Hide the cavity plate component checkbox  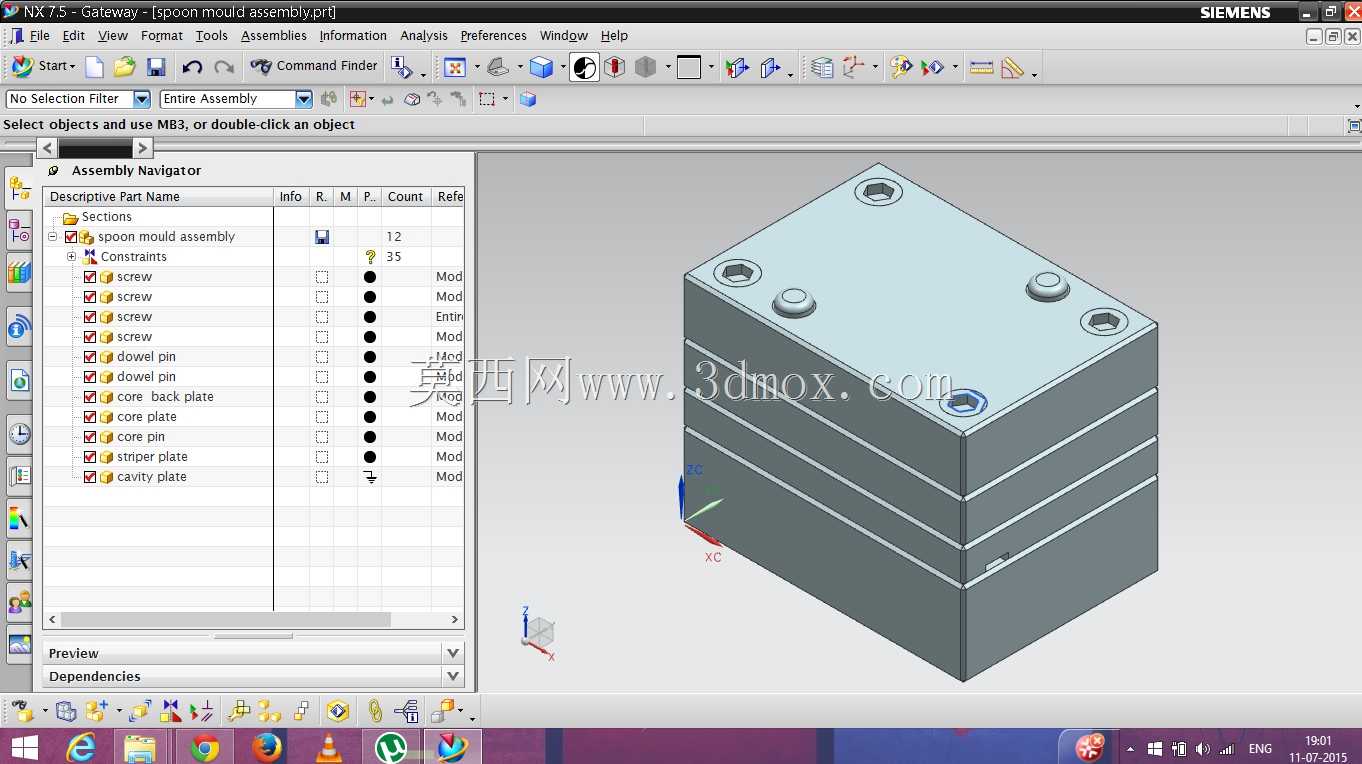click(x=90, y=477)
